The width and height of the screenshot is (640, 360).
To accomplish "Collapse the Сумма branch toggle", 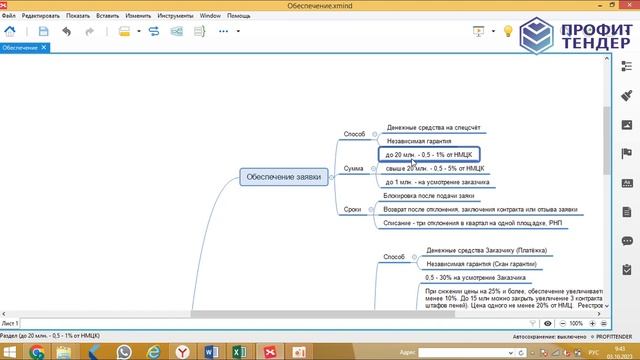I will [x=373, y=168].
